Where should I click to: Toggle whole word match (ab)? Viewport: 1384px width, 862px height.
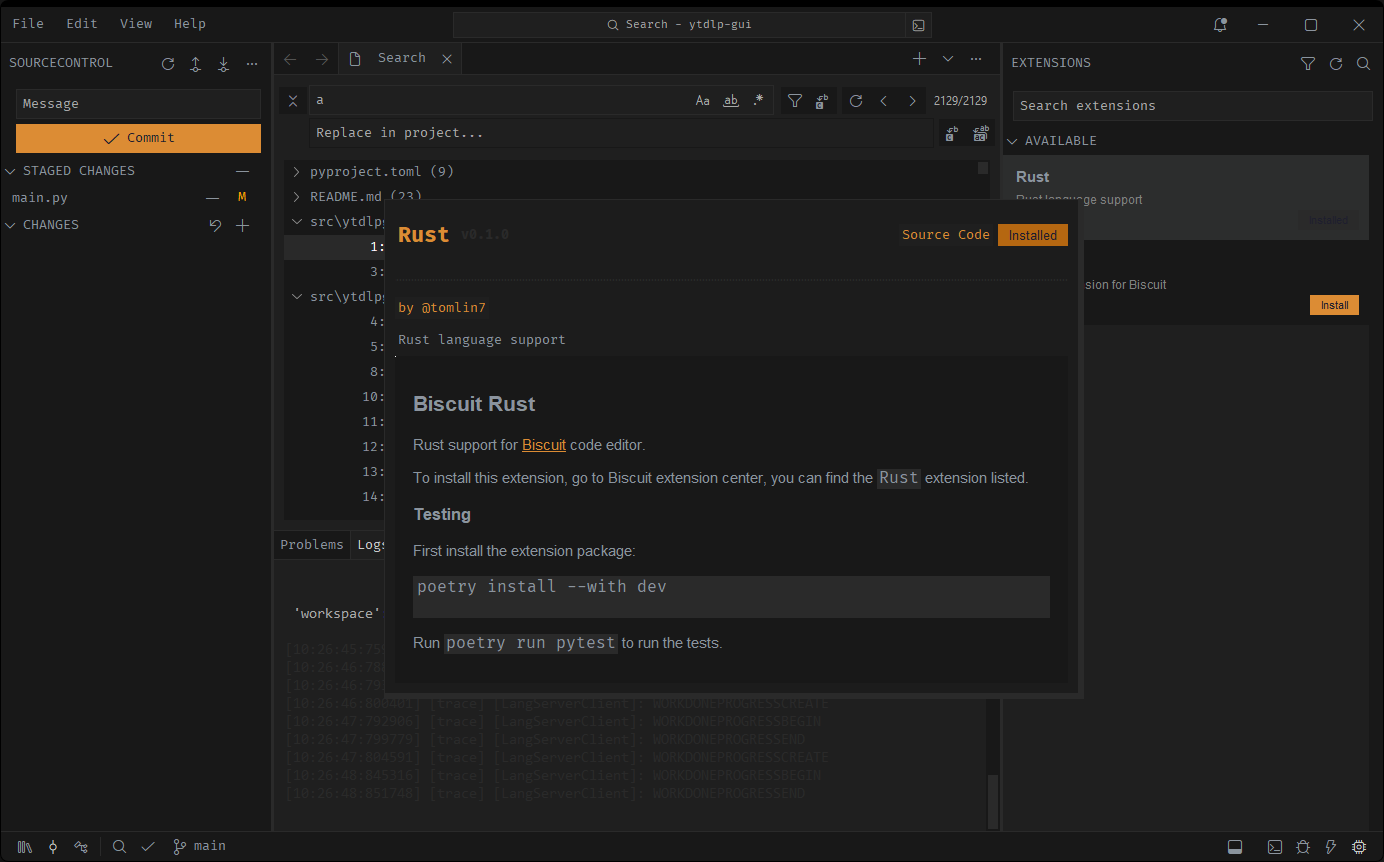point(731,100)
